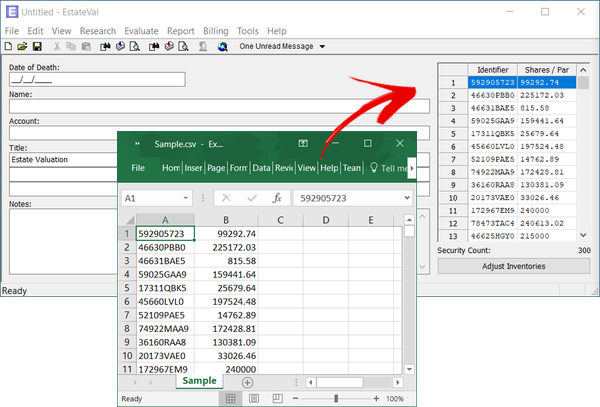Click the Date of Death input field
The image size is (600, 407).
97,80
